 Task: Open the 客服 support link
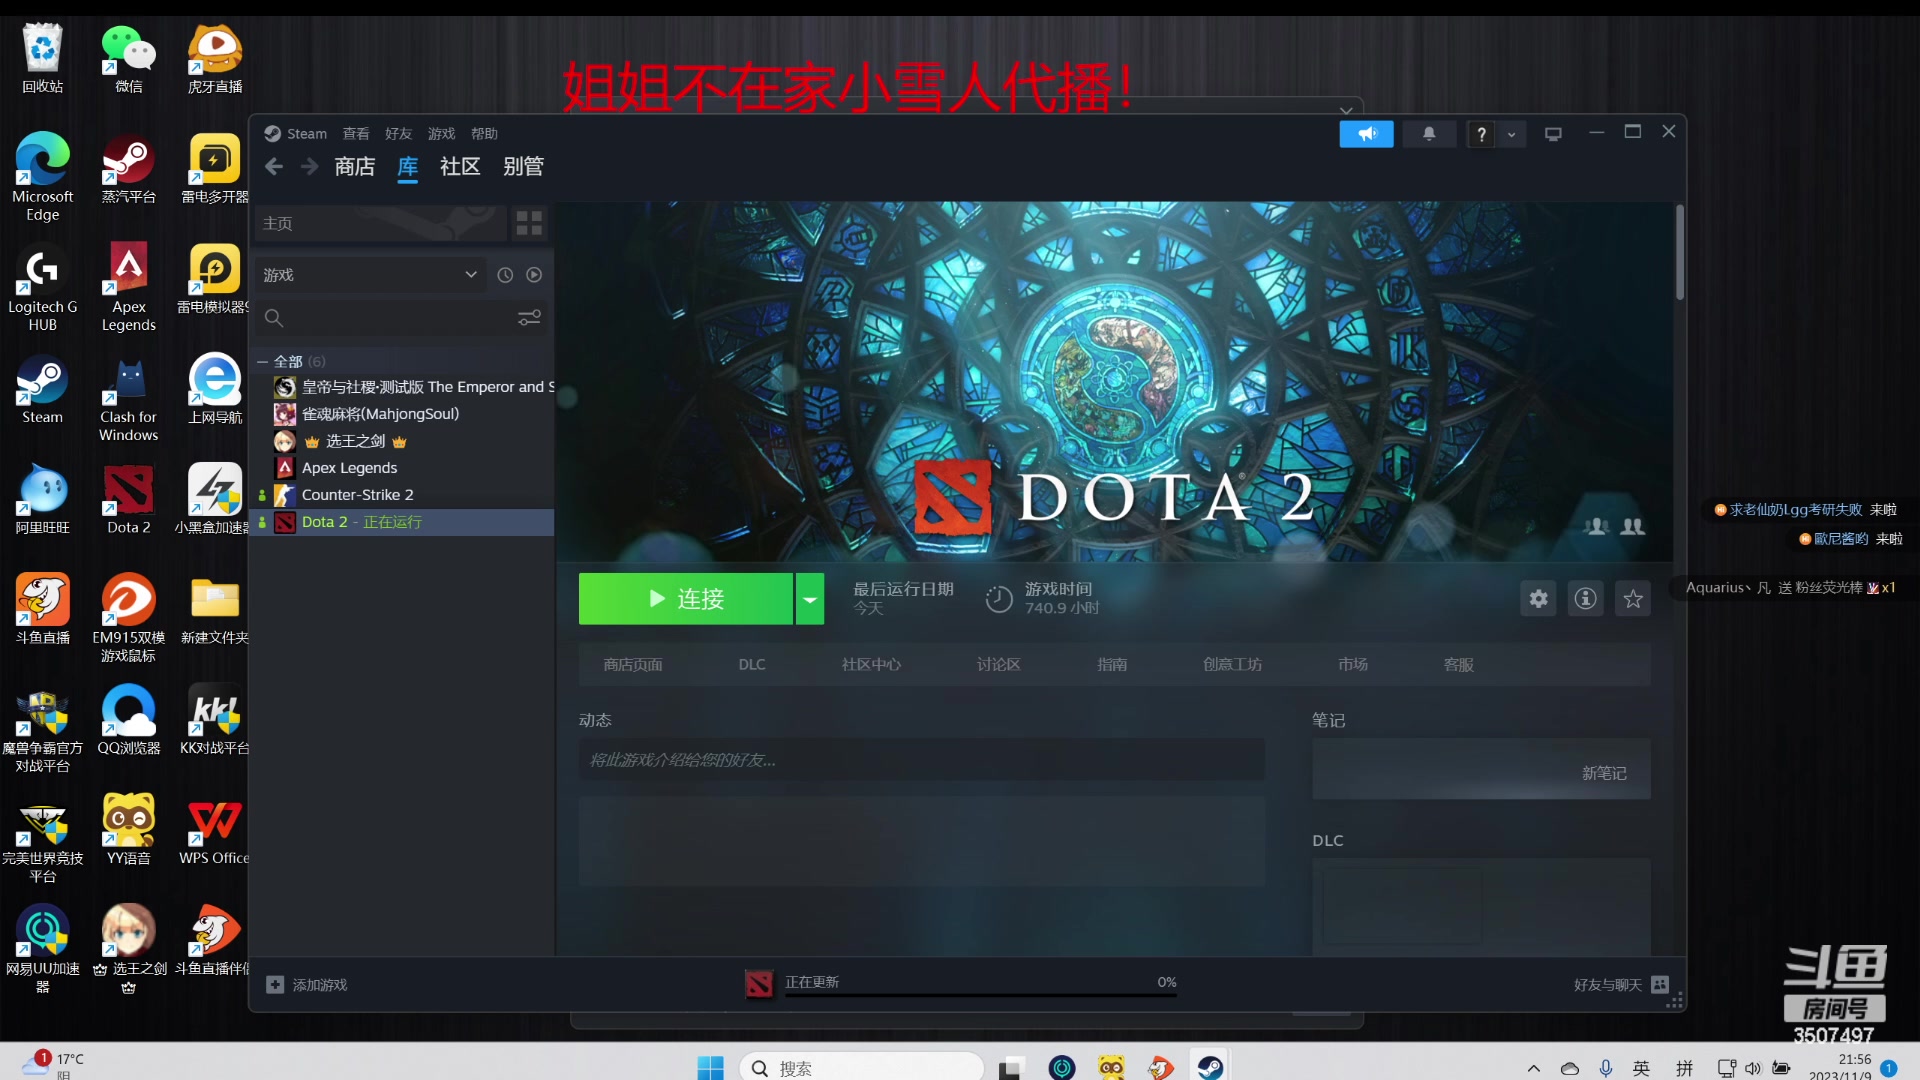(1459, 665)
